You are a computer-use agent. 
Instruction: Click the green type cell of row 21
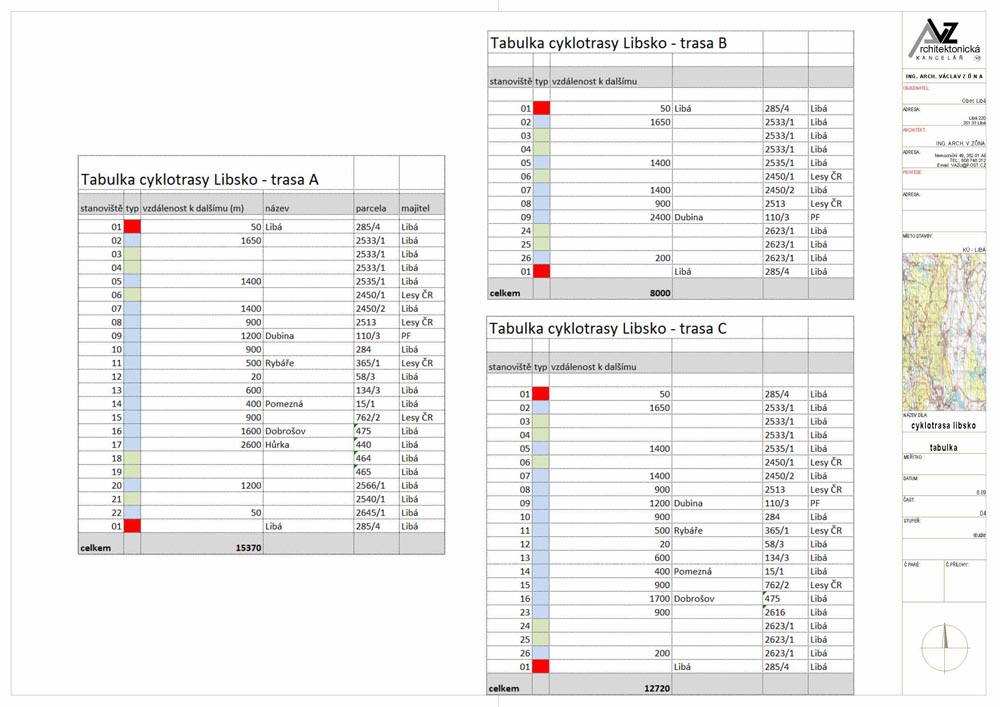click(x=132, y=499)
